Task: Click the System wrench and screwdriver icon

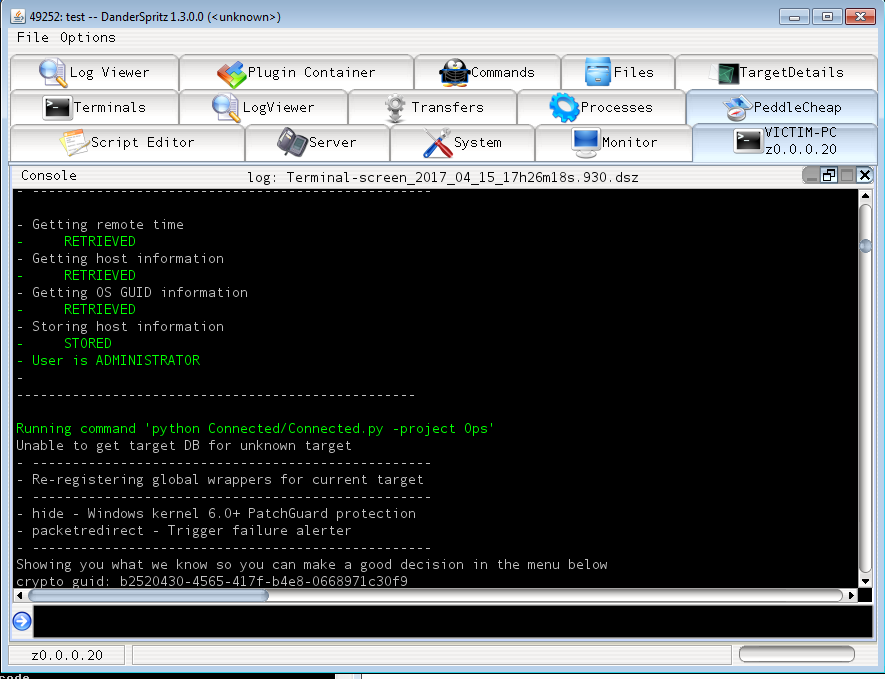Action: [437, 143]
